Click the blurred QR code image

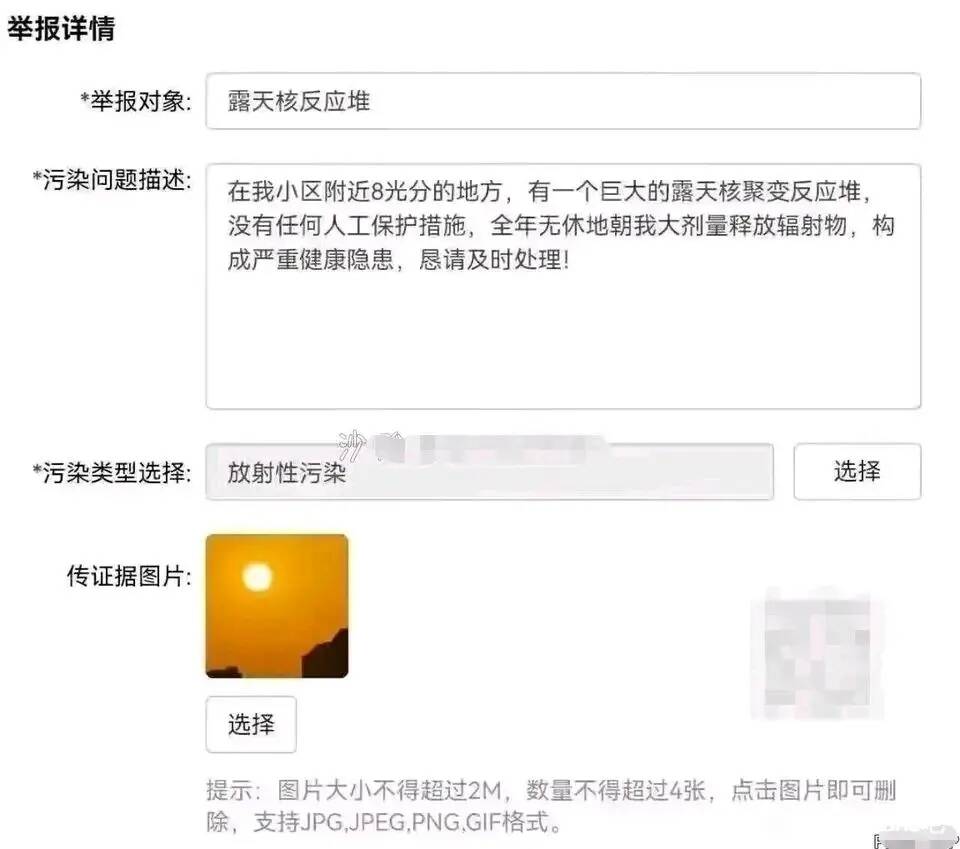click(817, 653)
